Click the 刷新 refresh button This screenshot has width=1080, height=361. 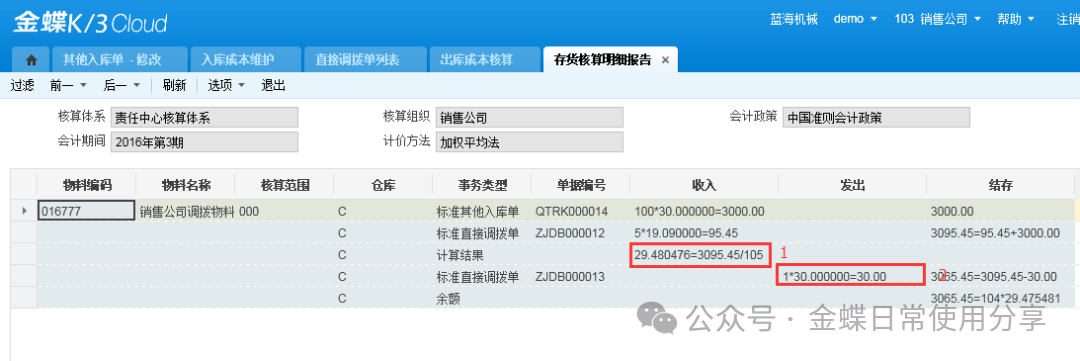point(174,85)
